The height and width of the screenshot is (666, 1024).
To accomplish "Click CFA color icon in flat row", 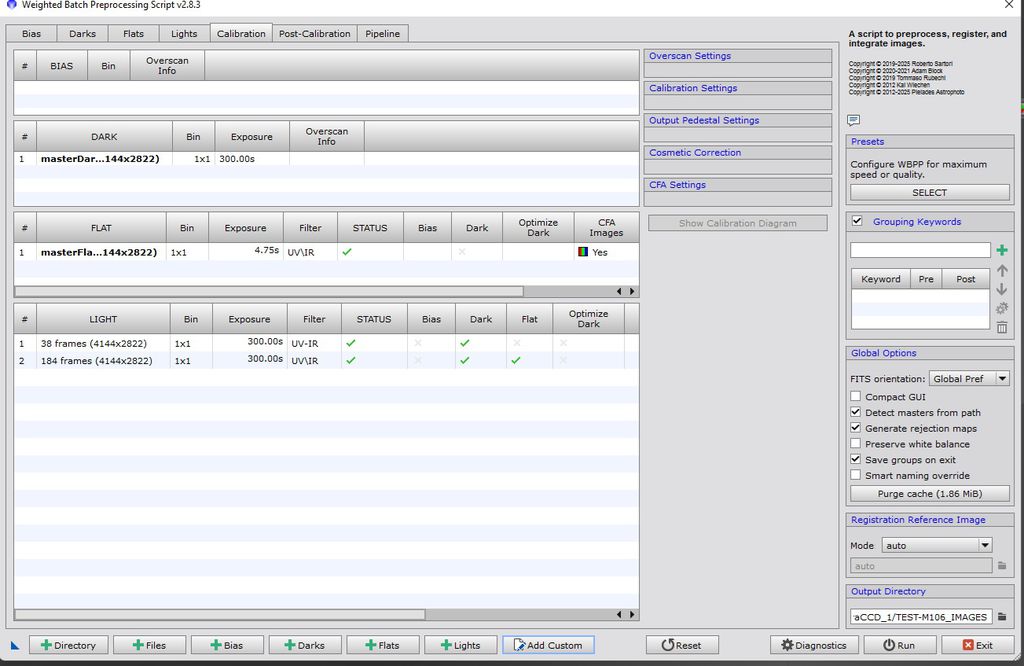I will point(583,251).
